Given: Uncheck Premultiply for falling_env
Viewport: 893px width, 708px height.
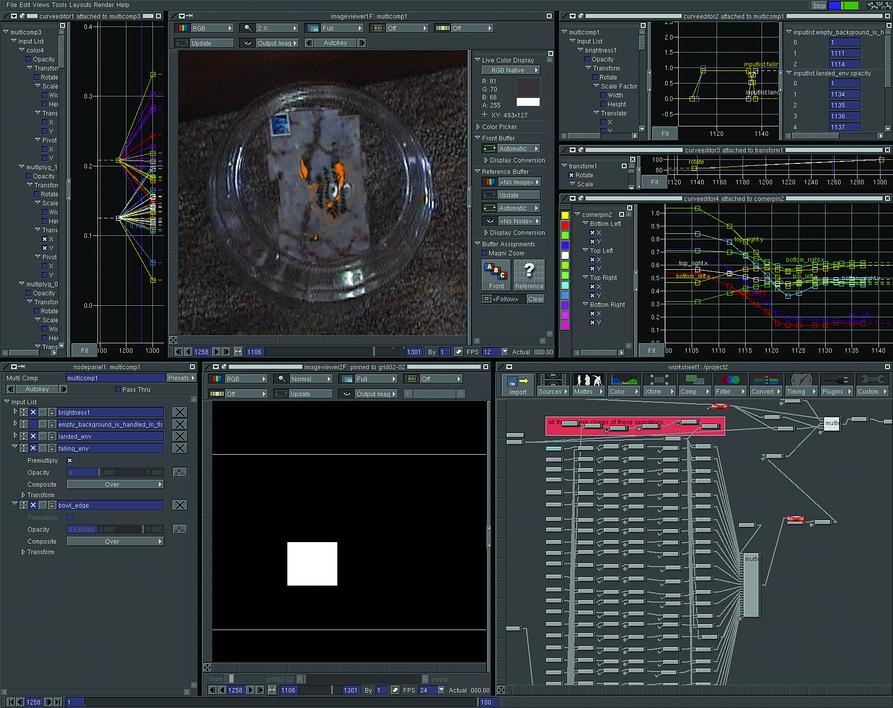Looking at the screenshot, I should [69, 460].
